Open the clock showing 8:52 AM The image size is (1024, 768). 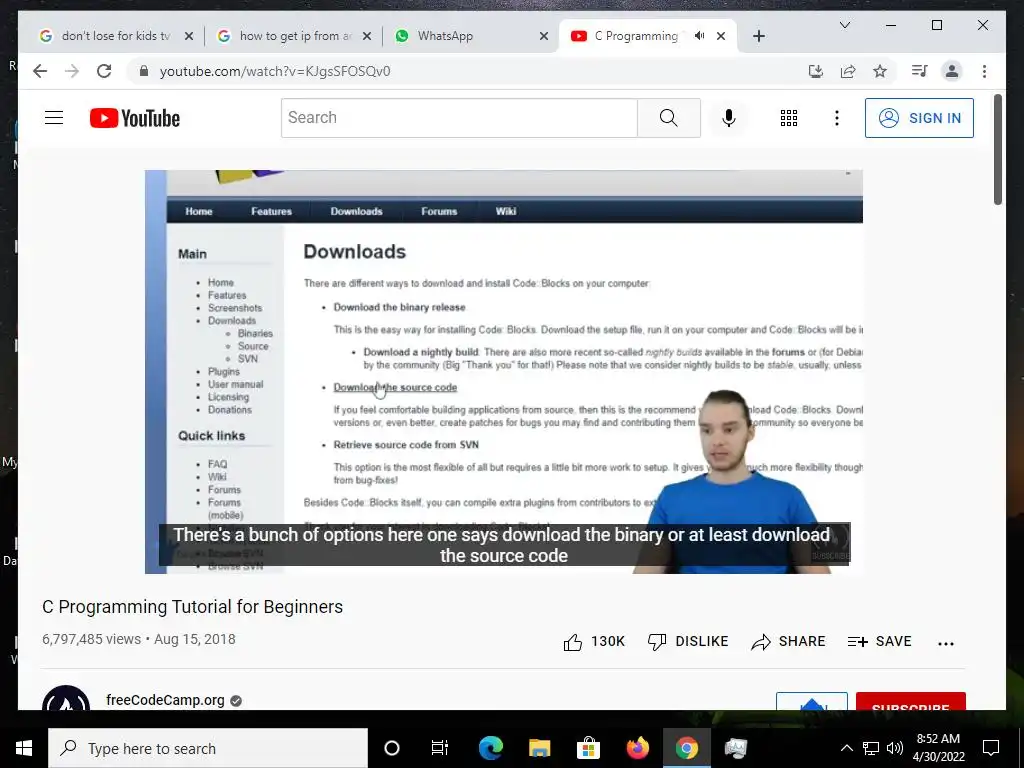tap(938, 748)
